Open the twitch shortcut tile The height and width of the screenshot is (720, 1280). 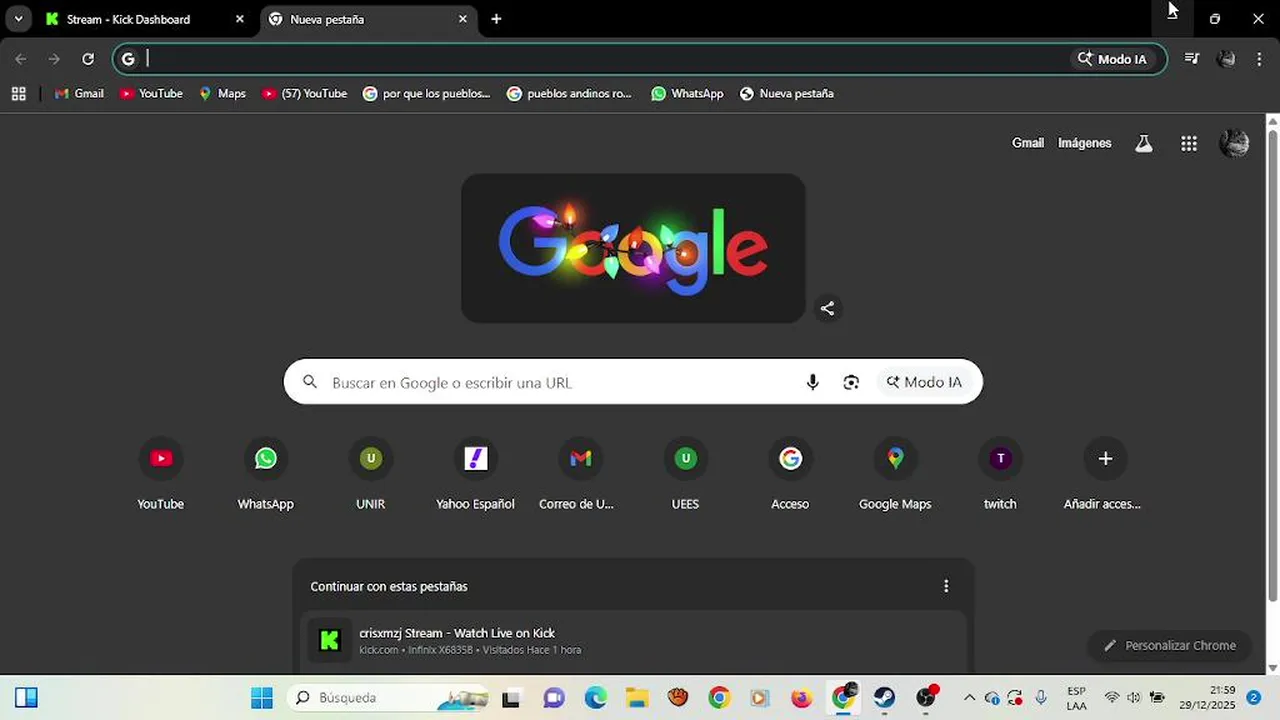click(1001, 474)
